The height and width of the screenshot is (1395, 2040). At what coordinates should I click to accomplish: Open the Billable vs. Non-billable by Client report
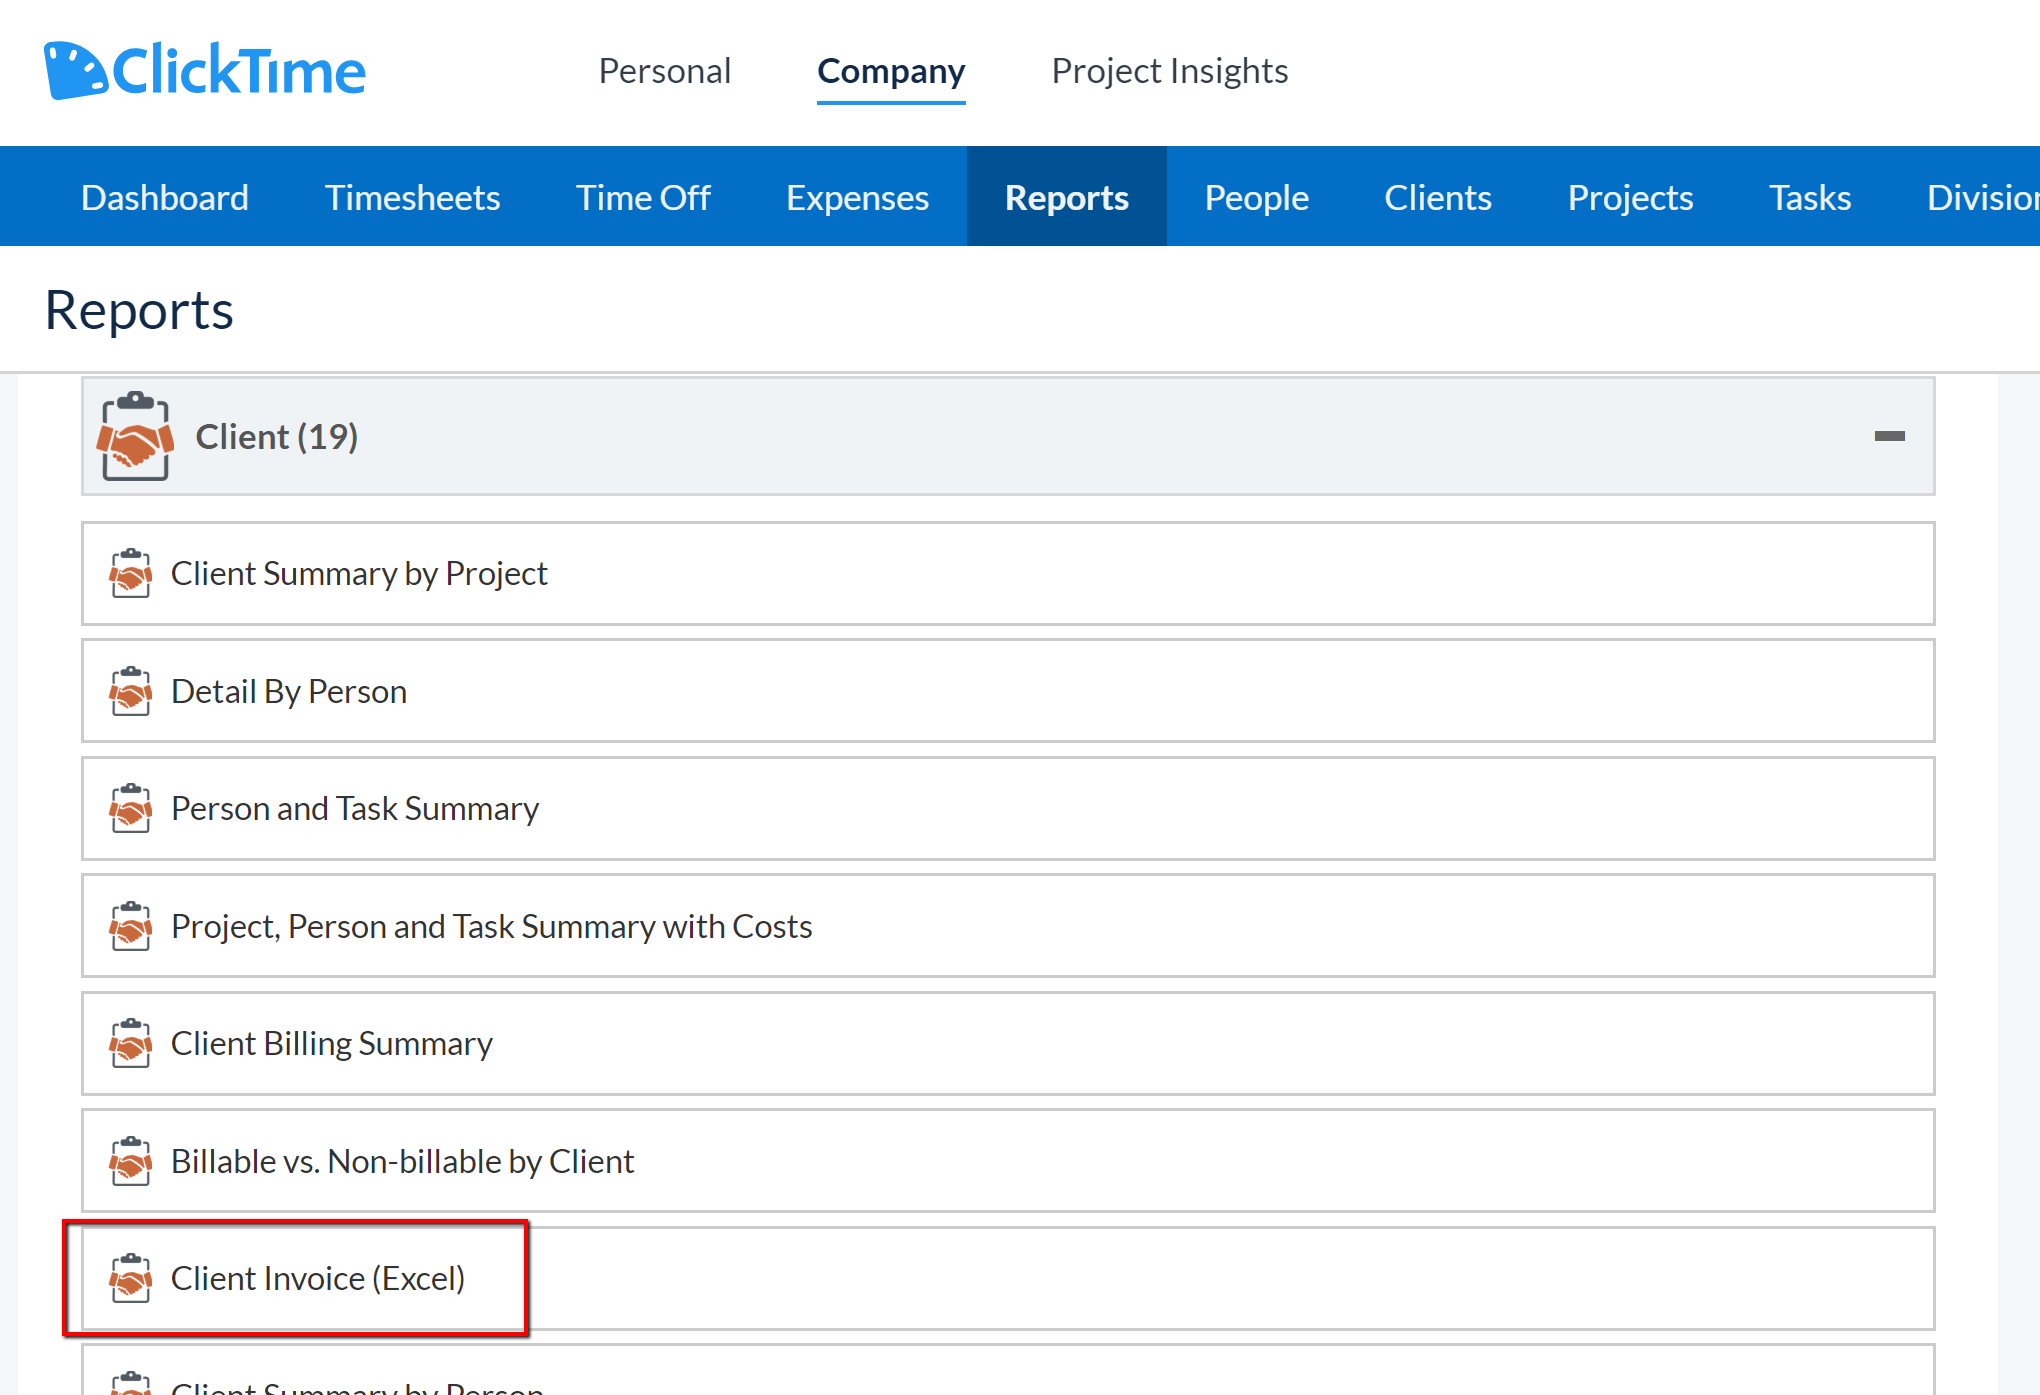[x=401, y=1161]
